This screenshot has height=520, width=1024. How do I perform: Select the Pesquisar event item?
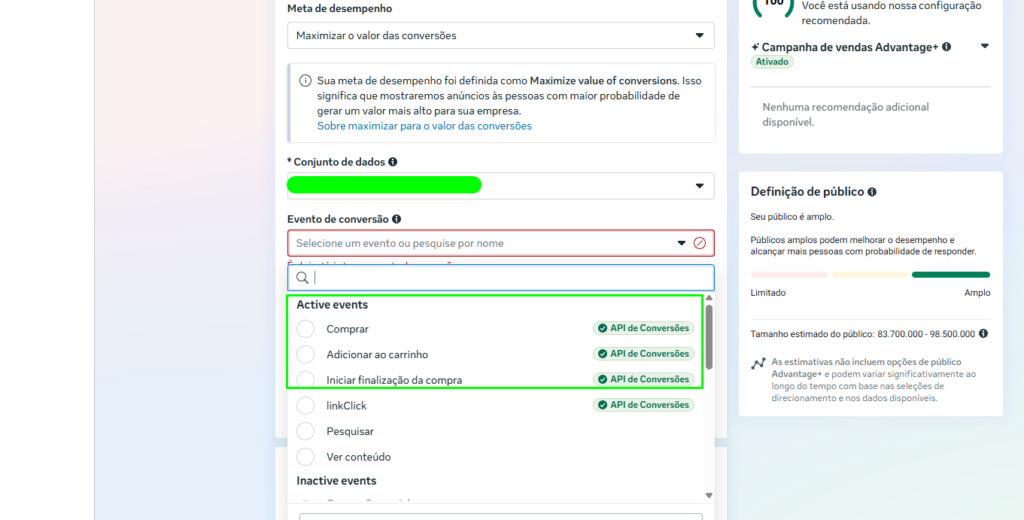[x=496, y=431]
